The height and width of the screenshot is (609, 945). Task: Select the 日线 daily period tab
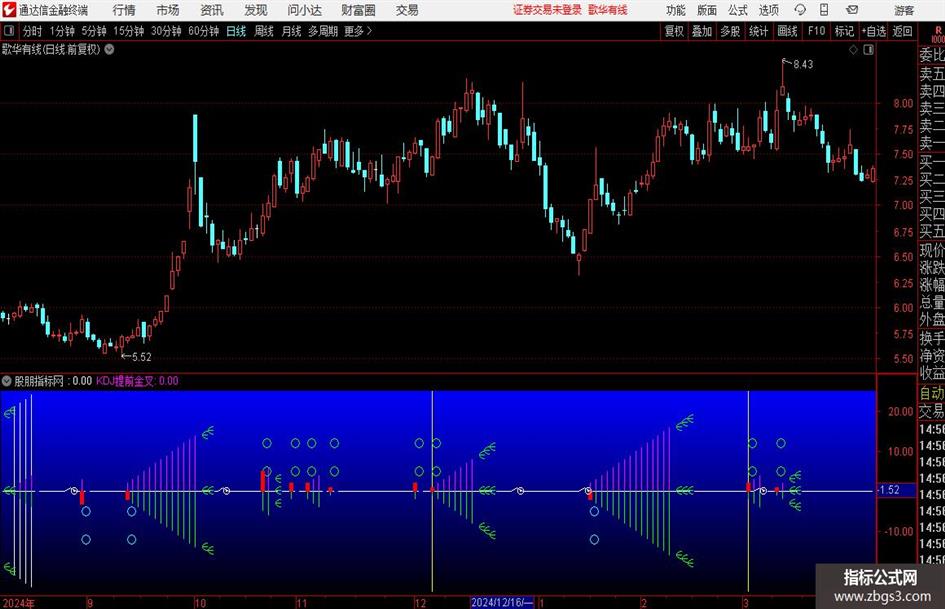(236, 31)
